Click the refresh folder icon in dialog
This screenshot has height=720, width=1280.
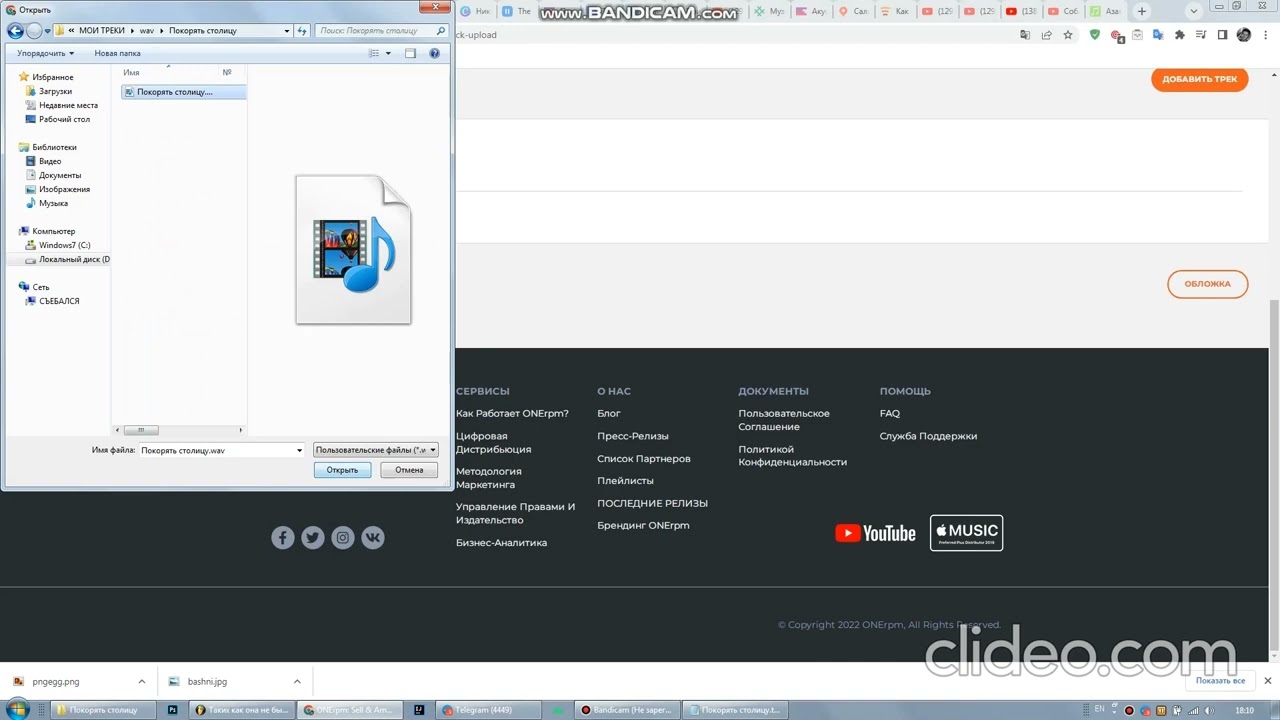tap(302, 31)
